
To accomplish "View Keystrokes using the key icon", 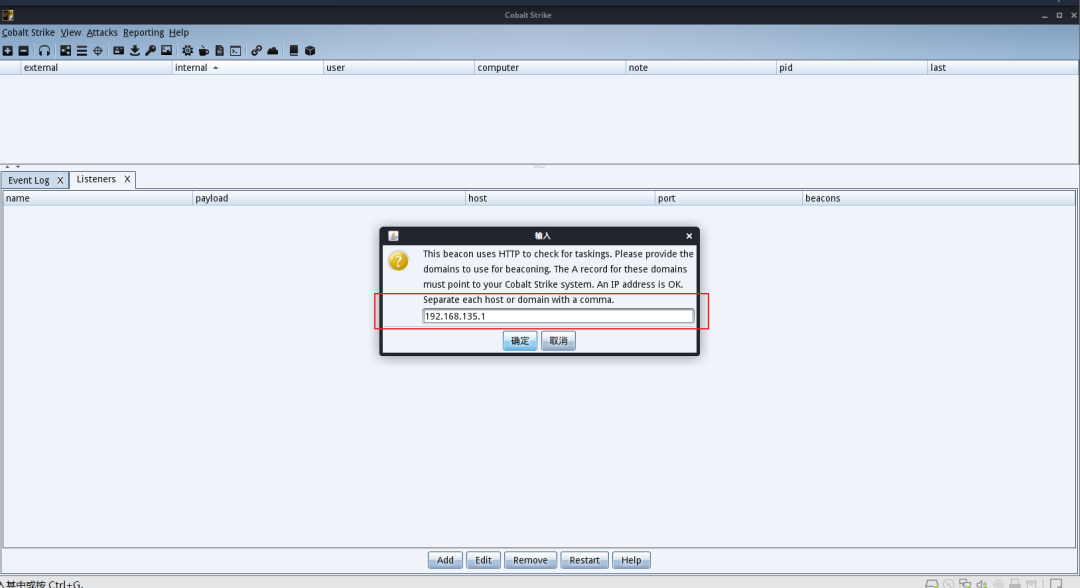I will (151, 51).
